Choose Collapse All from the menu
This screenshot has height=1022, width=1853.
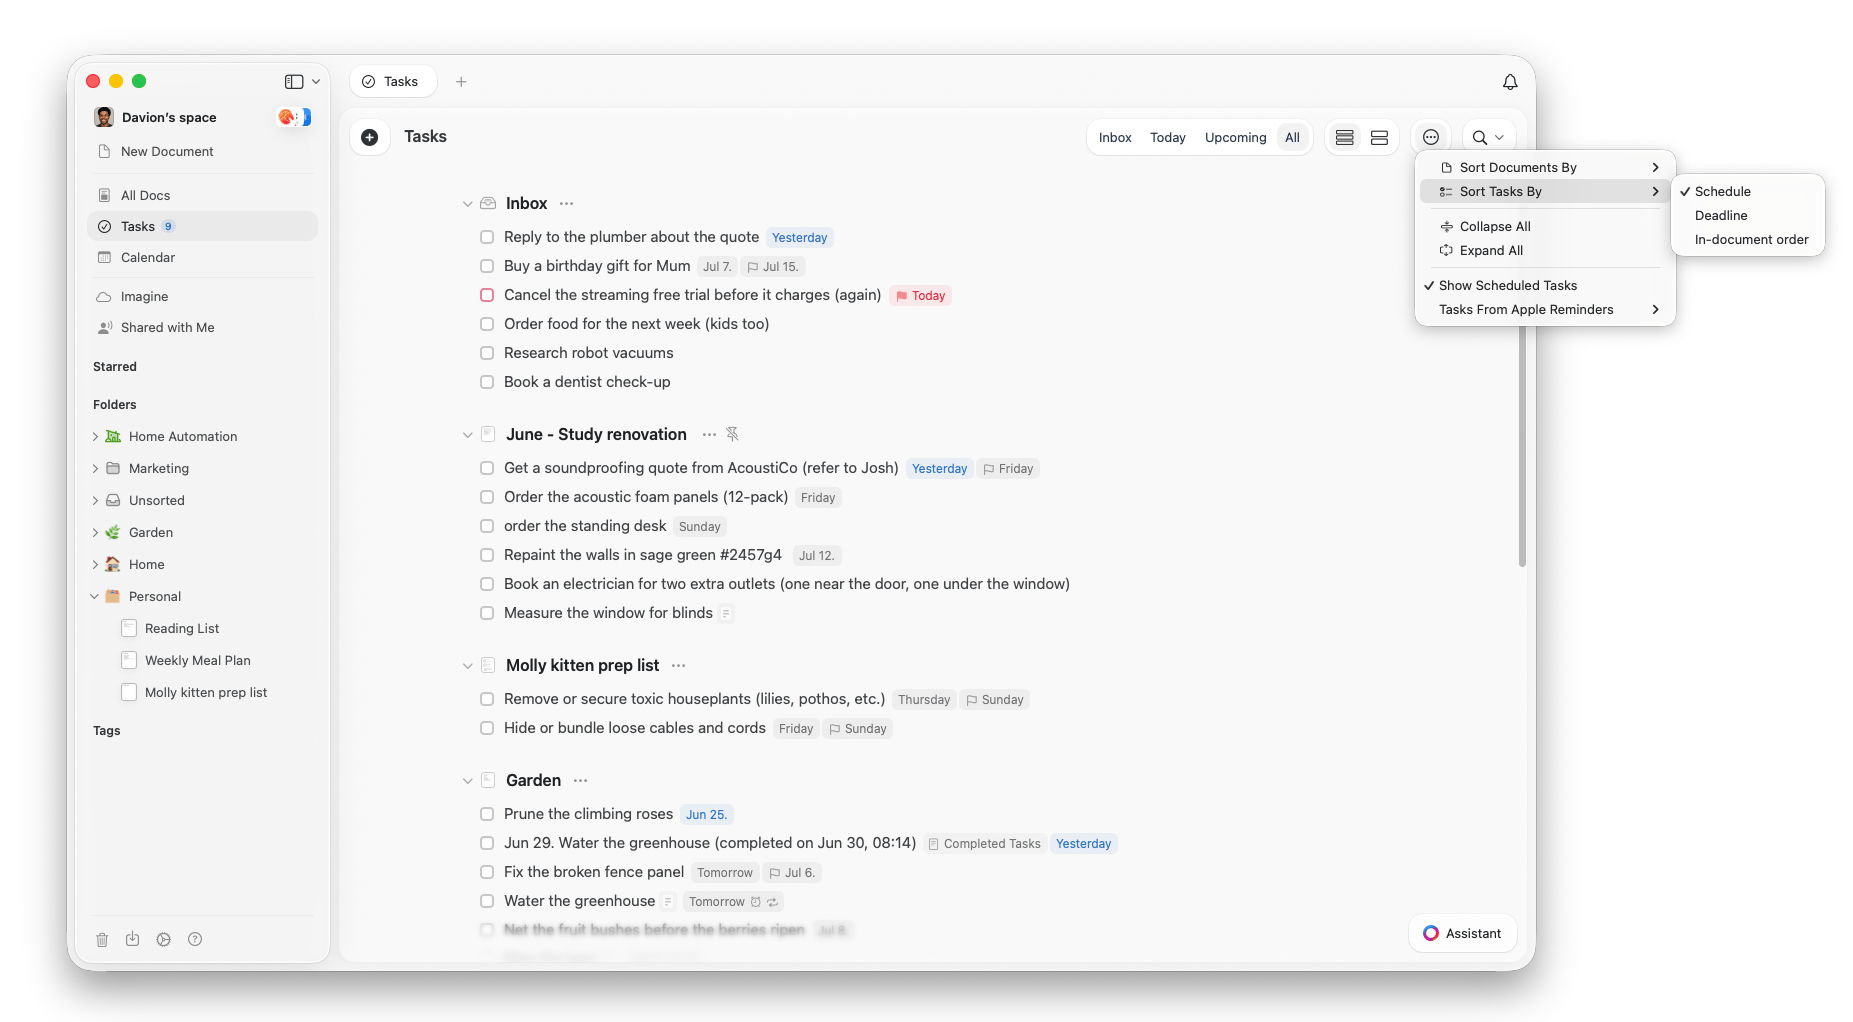point(1545,226)
